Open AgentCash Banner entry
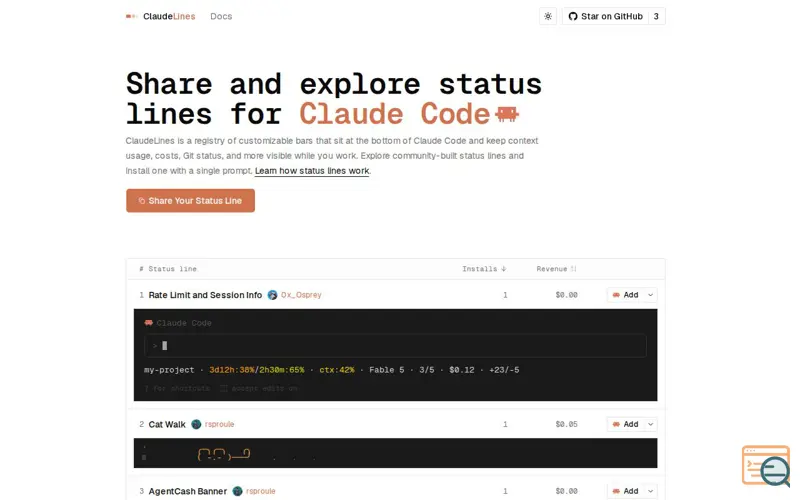800x500 pixels. [x=187, y=491]
